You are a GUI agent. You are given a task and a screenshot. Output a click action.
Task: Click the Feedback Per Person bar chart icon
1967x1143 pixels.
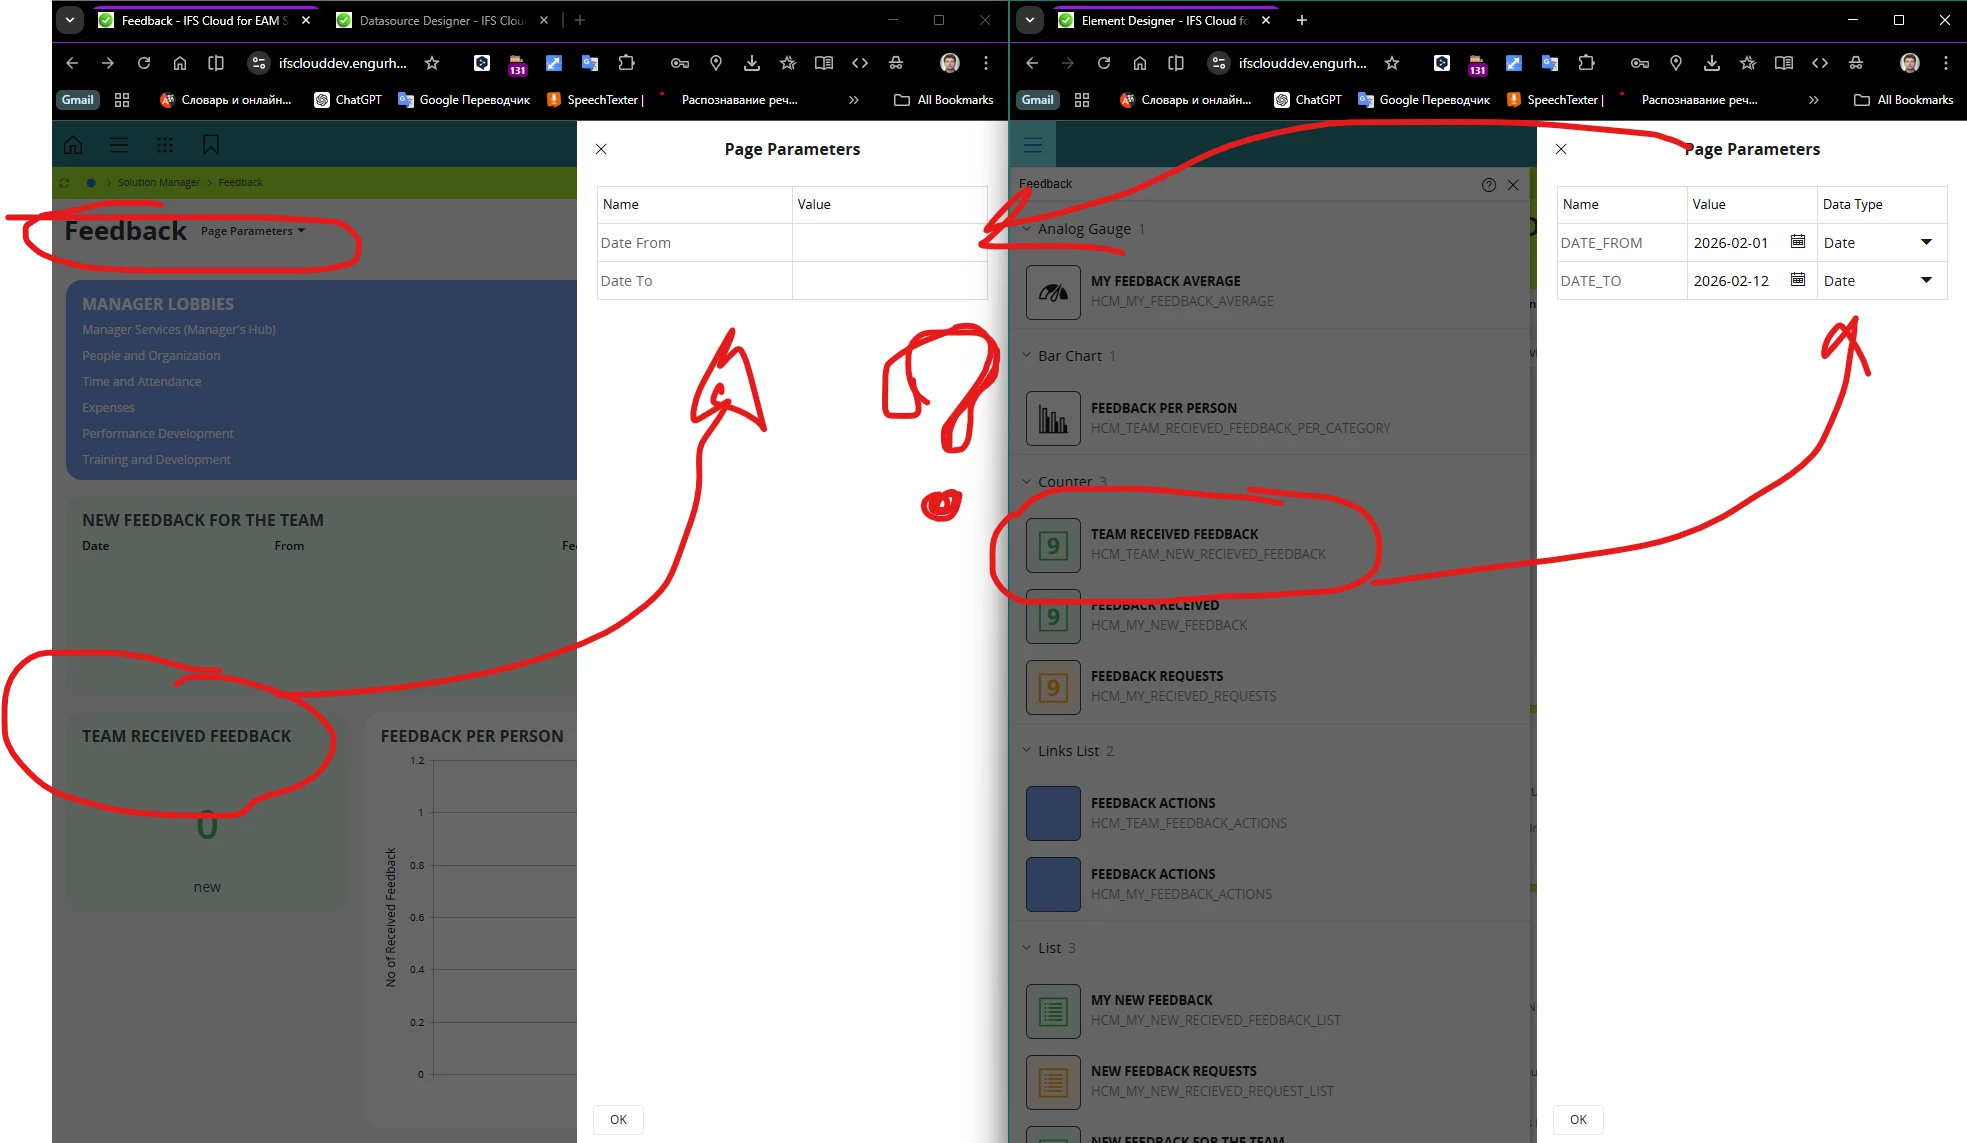click(1052, 418)
